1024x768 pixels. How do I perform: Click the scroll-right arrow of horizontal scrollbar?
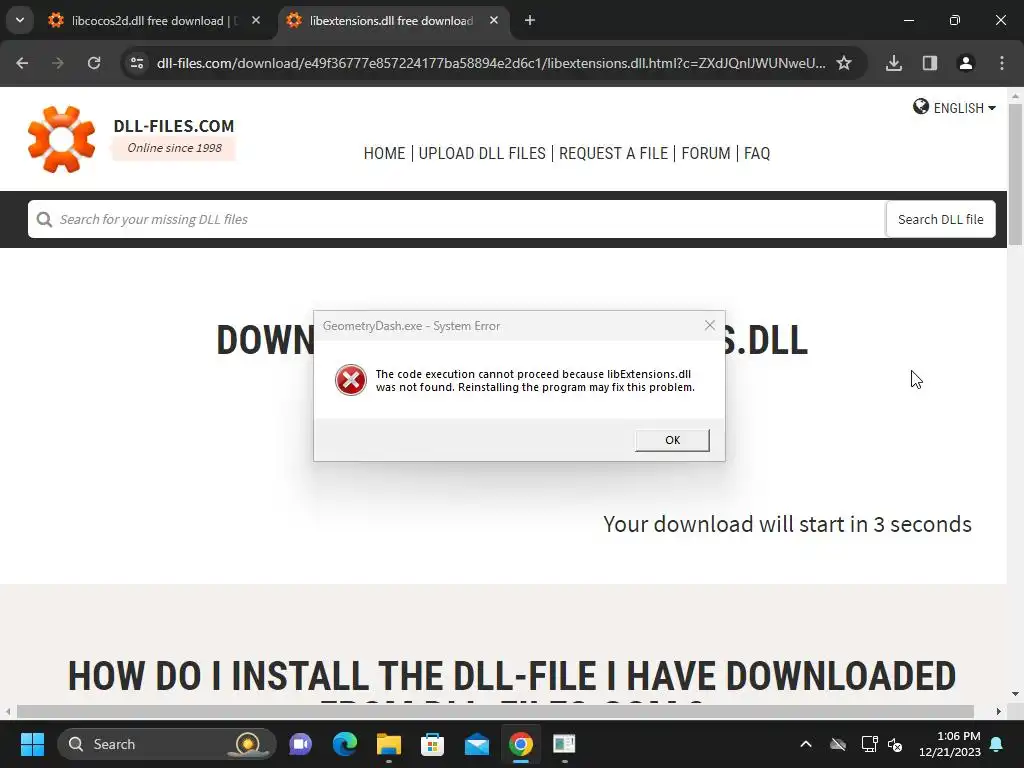click(x=999, y=711)
